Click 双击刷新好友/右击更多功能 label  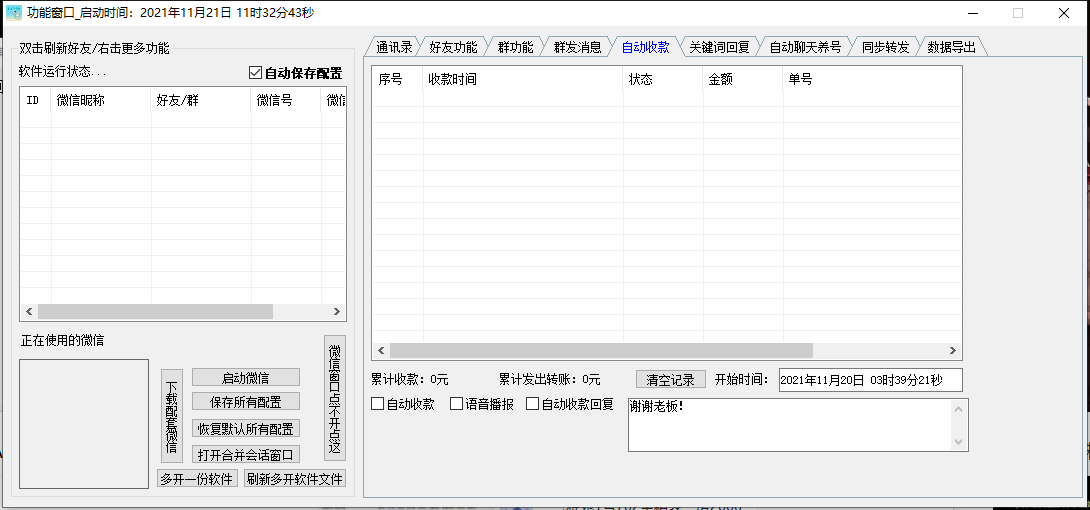click(95, 48)
